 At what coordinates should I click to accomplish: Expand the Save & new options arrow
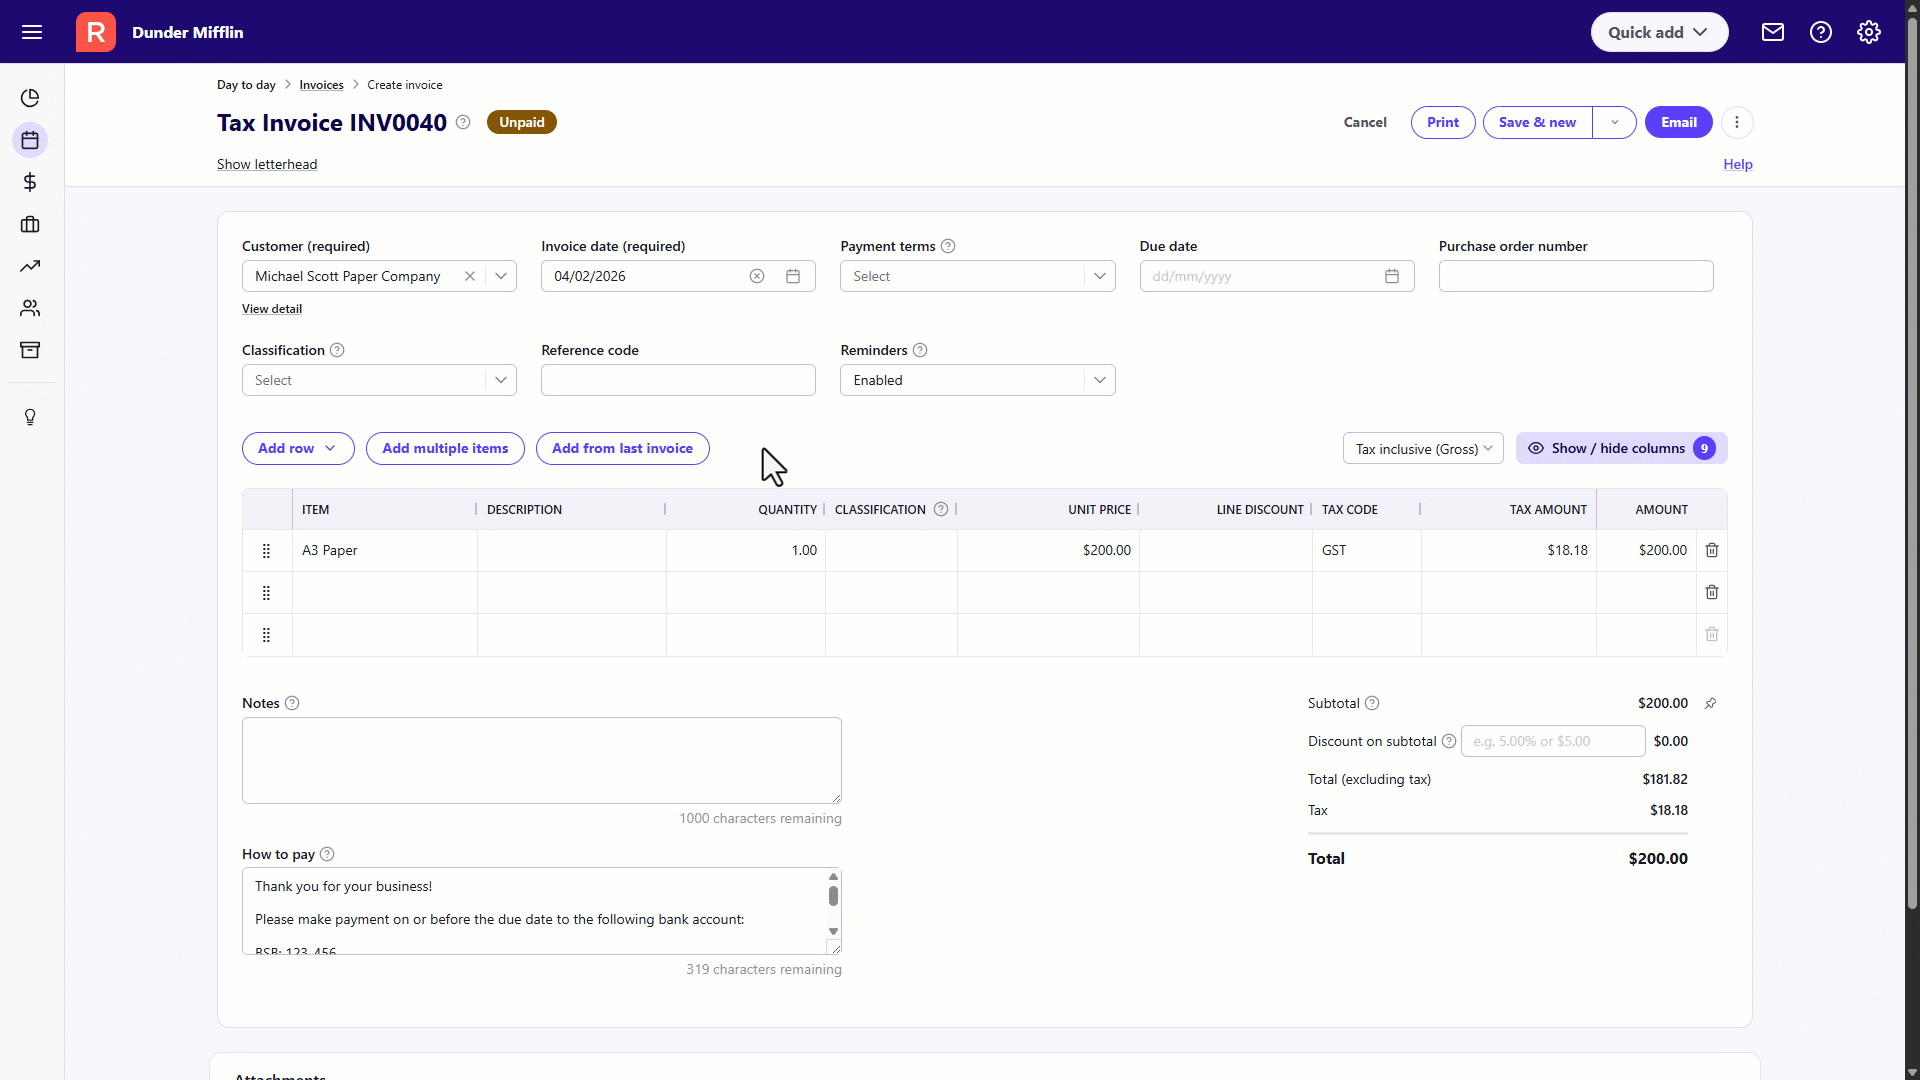coord(1614,122)
